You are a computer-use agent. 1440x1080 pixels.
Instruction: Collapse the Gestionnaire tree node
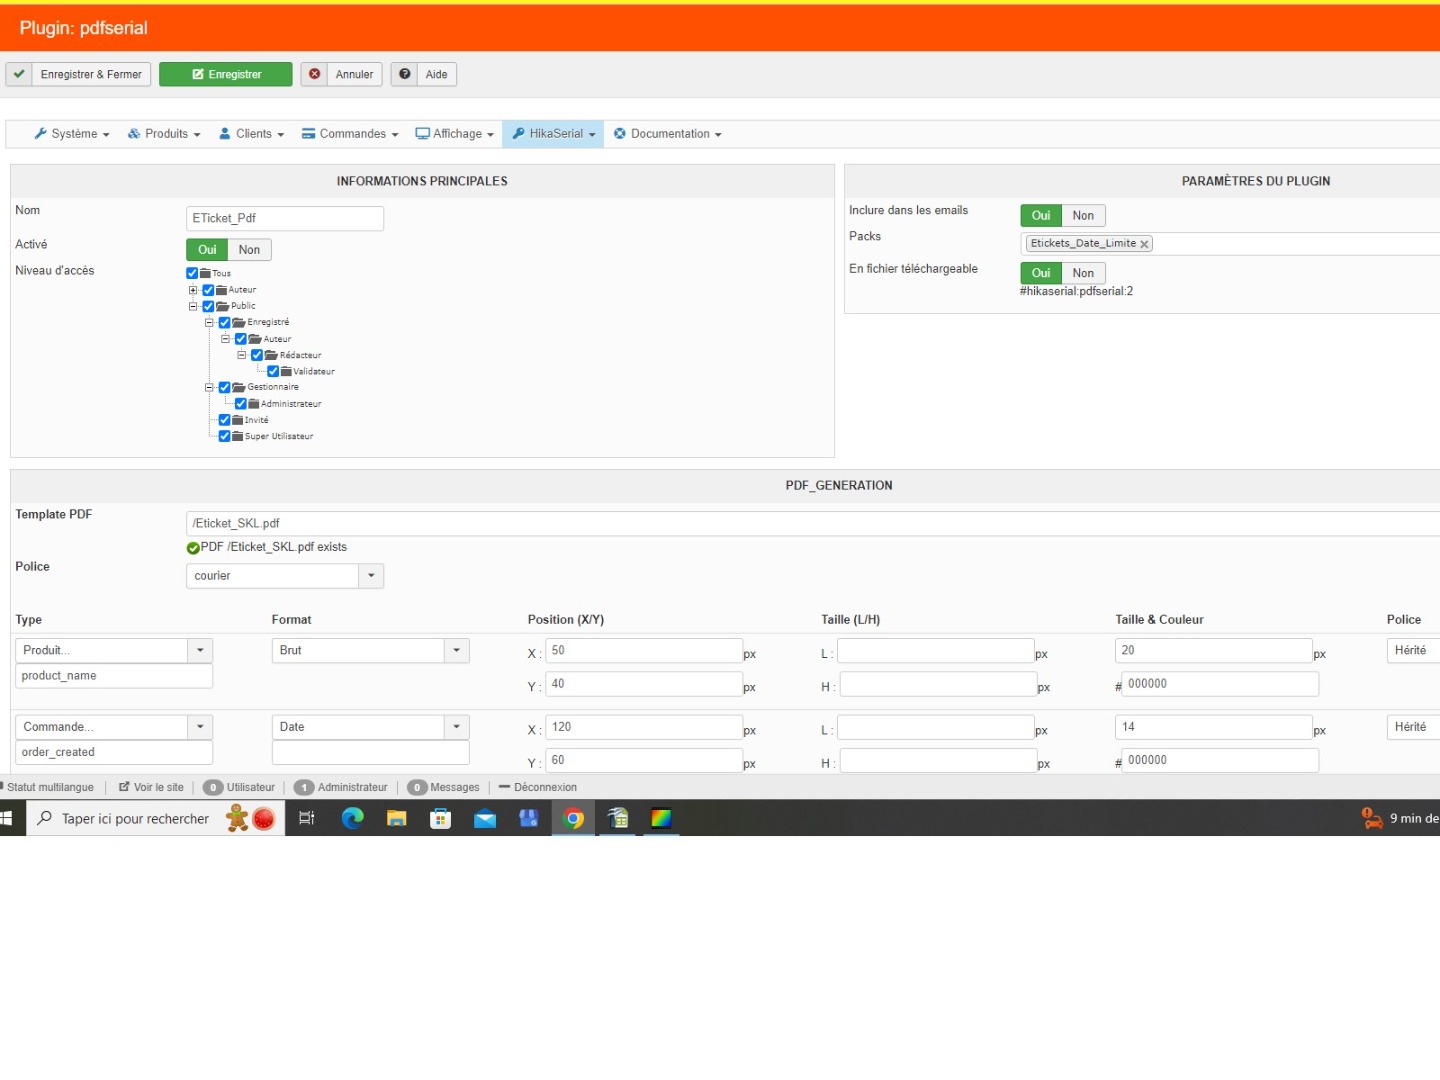point(209,388)
